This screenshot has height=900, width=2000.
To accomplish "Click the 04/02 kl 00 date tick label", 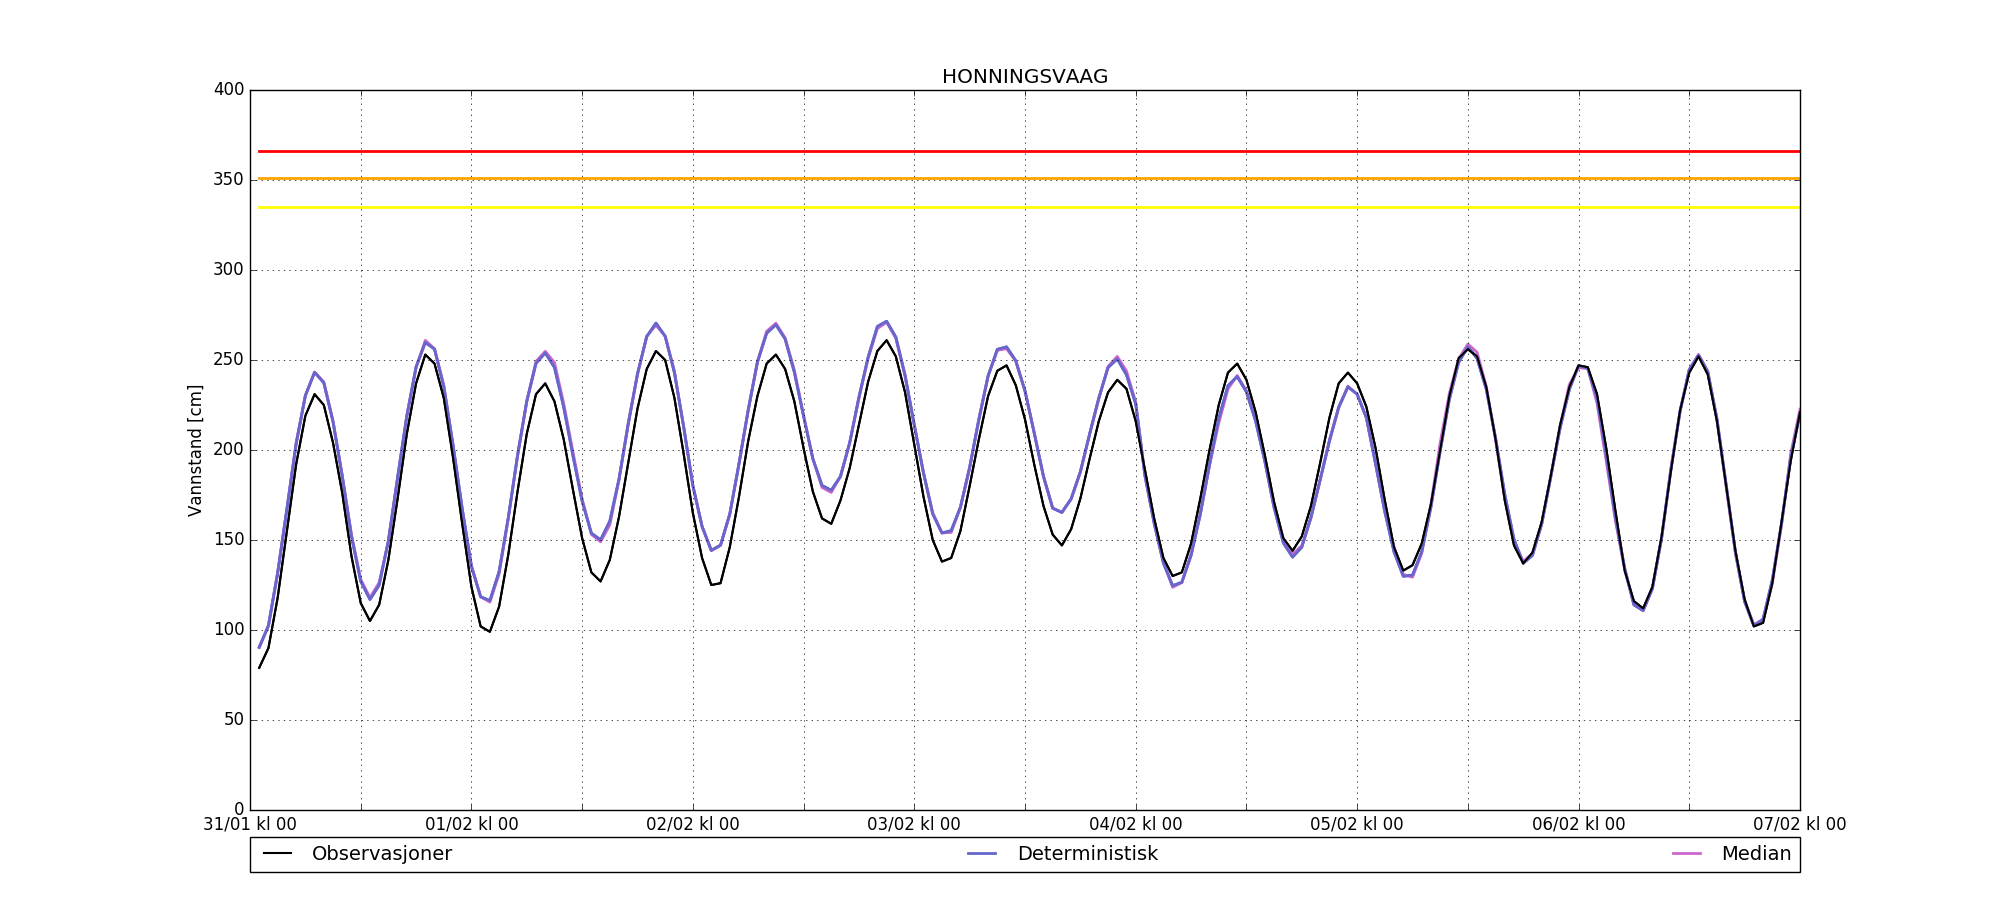I will pyautogui.click(x=1135, y=825).
